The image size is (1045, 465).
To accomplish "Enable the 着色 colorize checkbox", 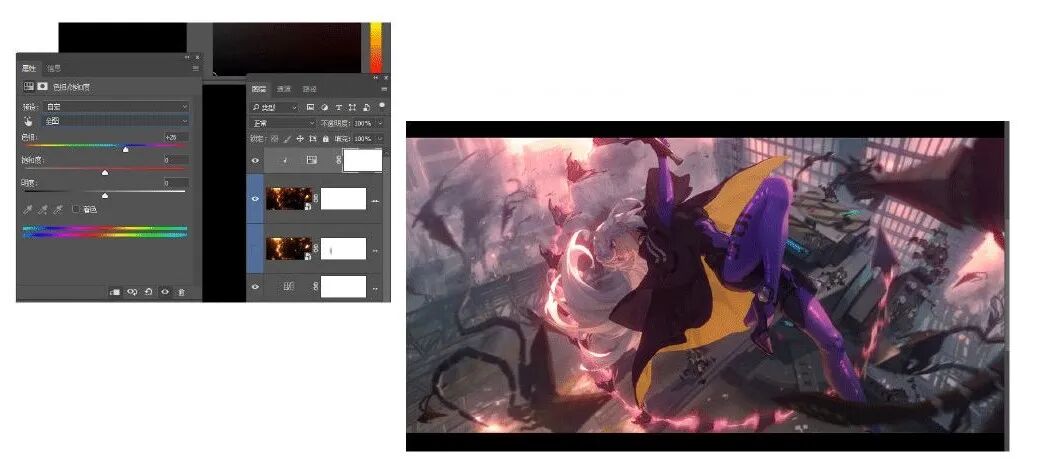I will [76, 210].
